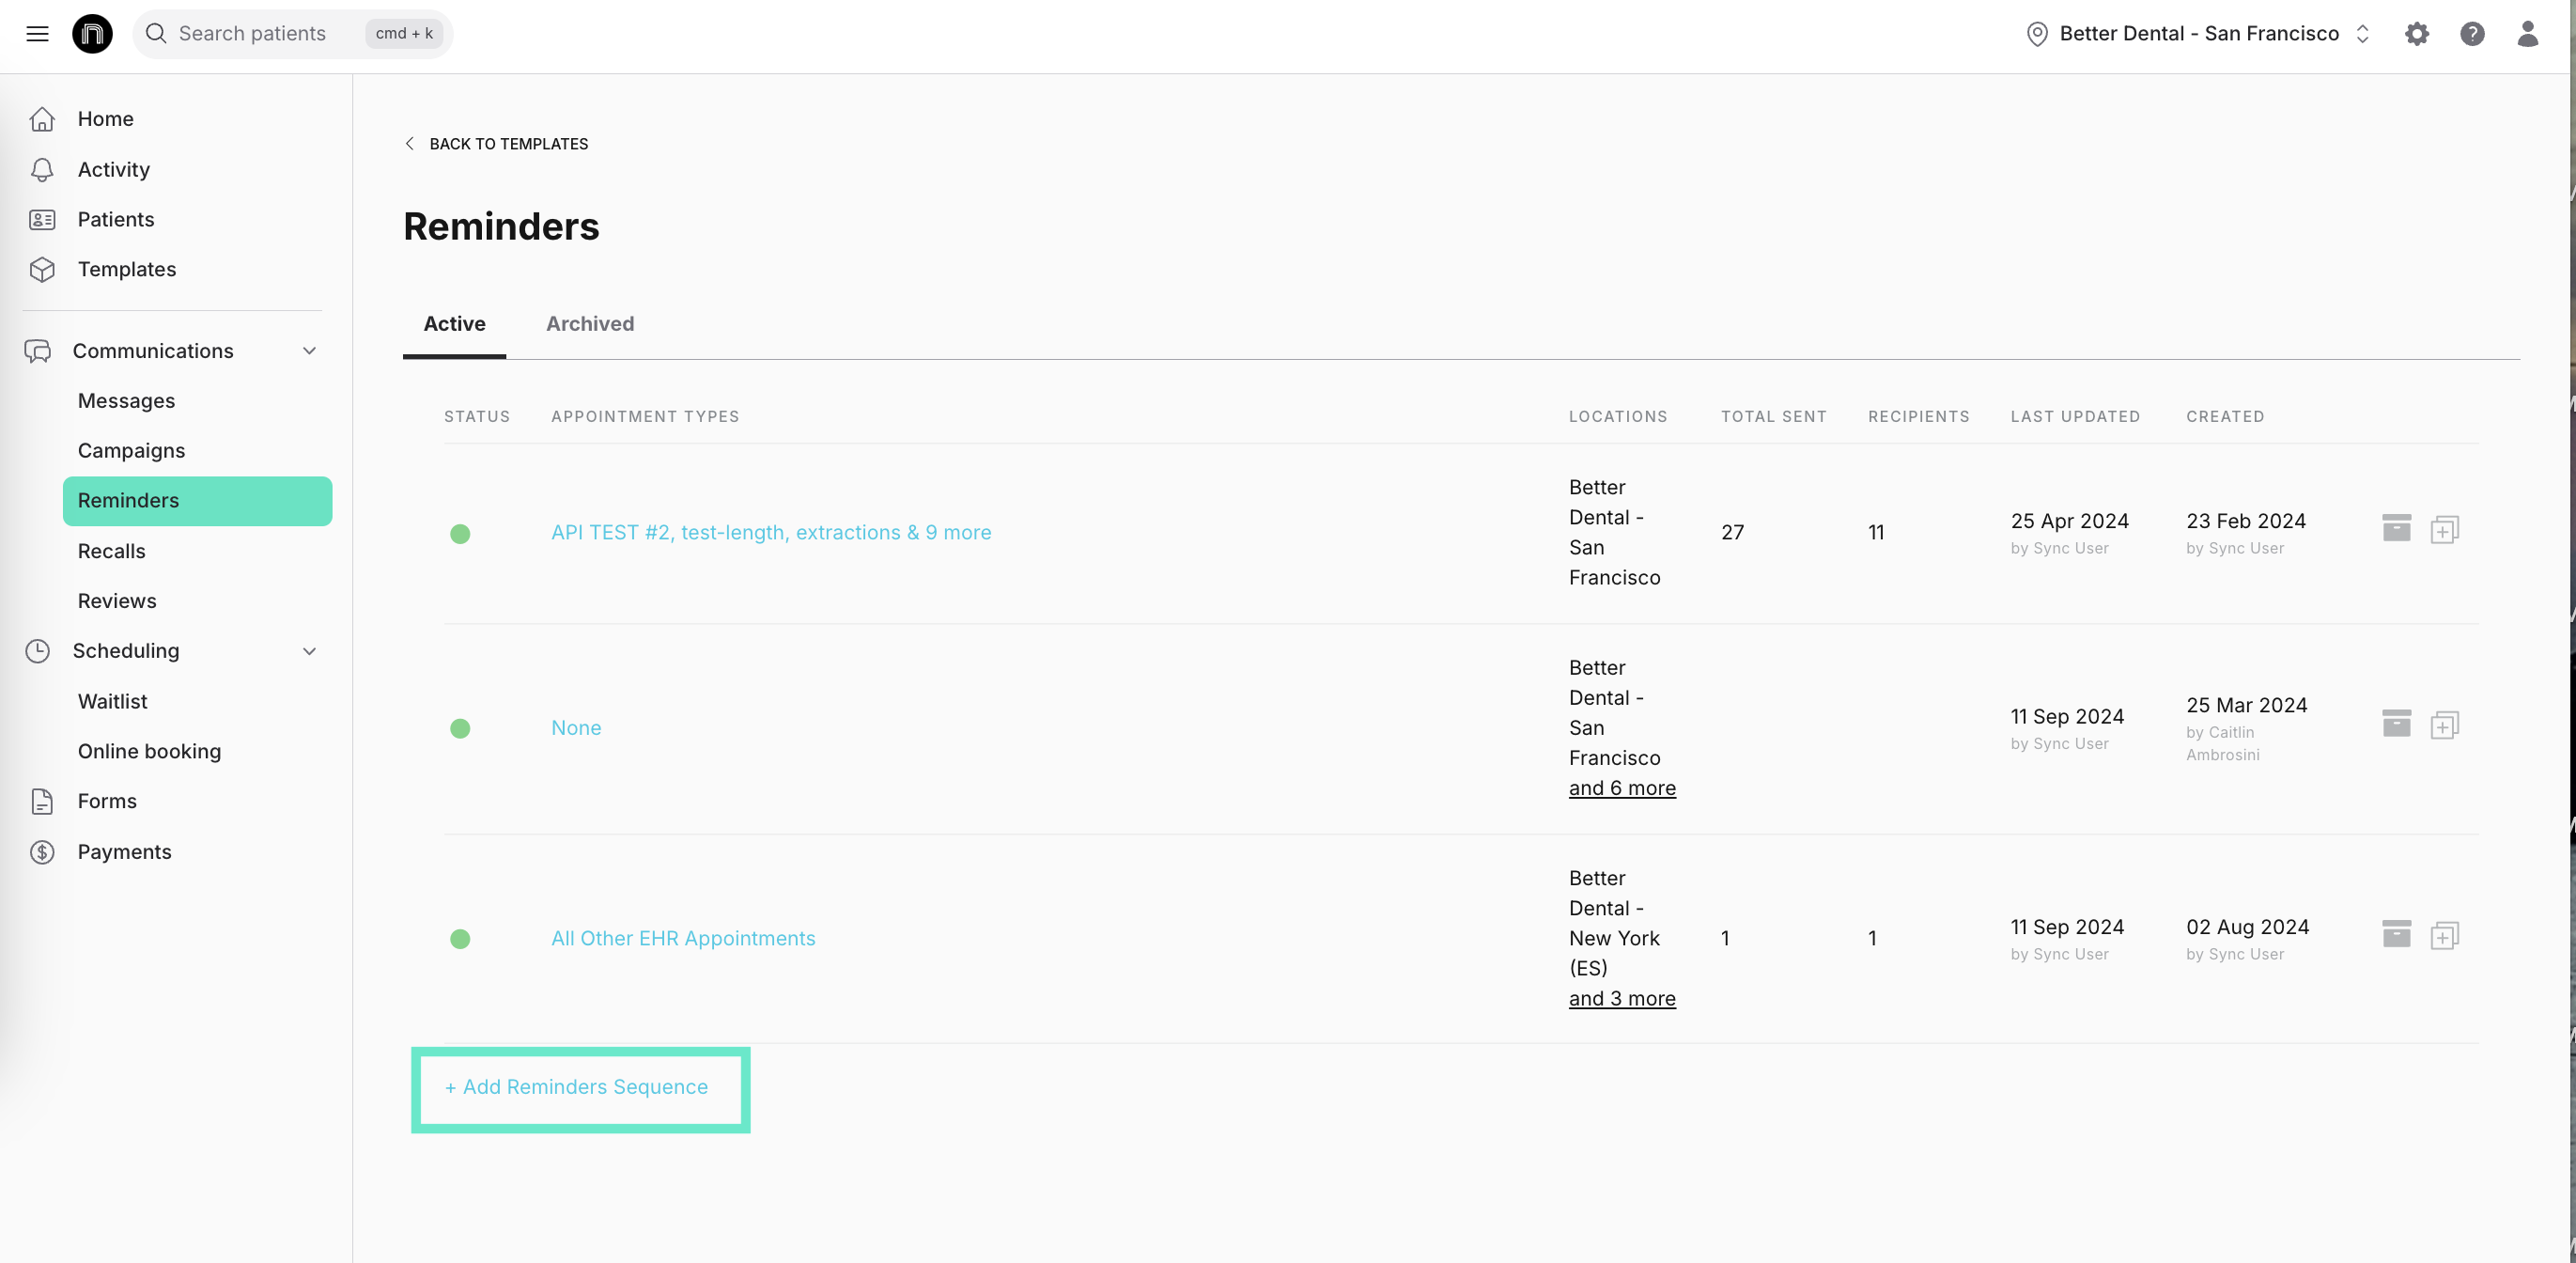Click the location pin icon
The width and height of the screenshot is (2576, 1263).
click(2036, 34)
